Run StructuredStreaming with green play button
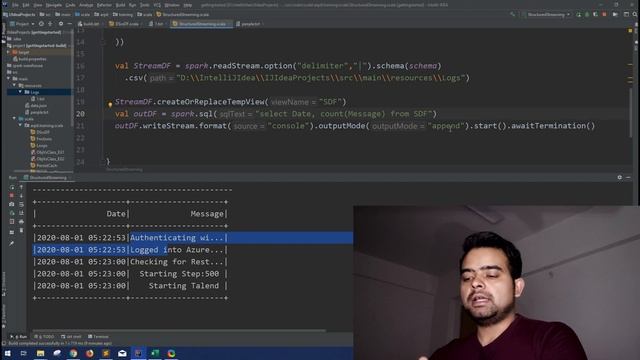 (x=578, y=15)
